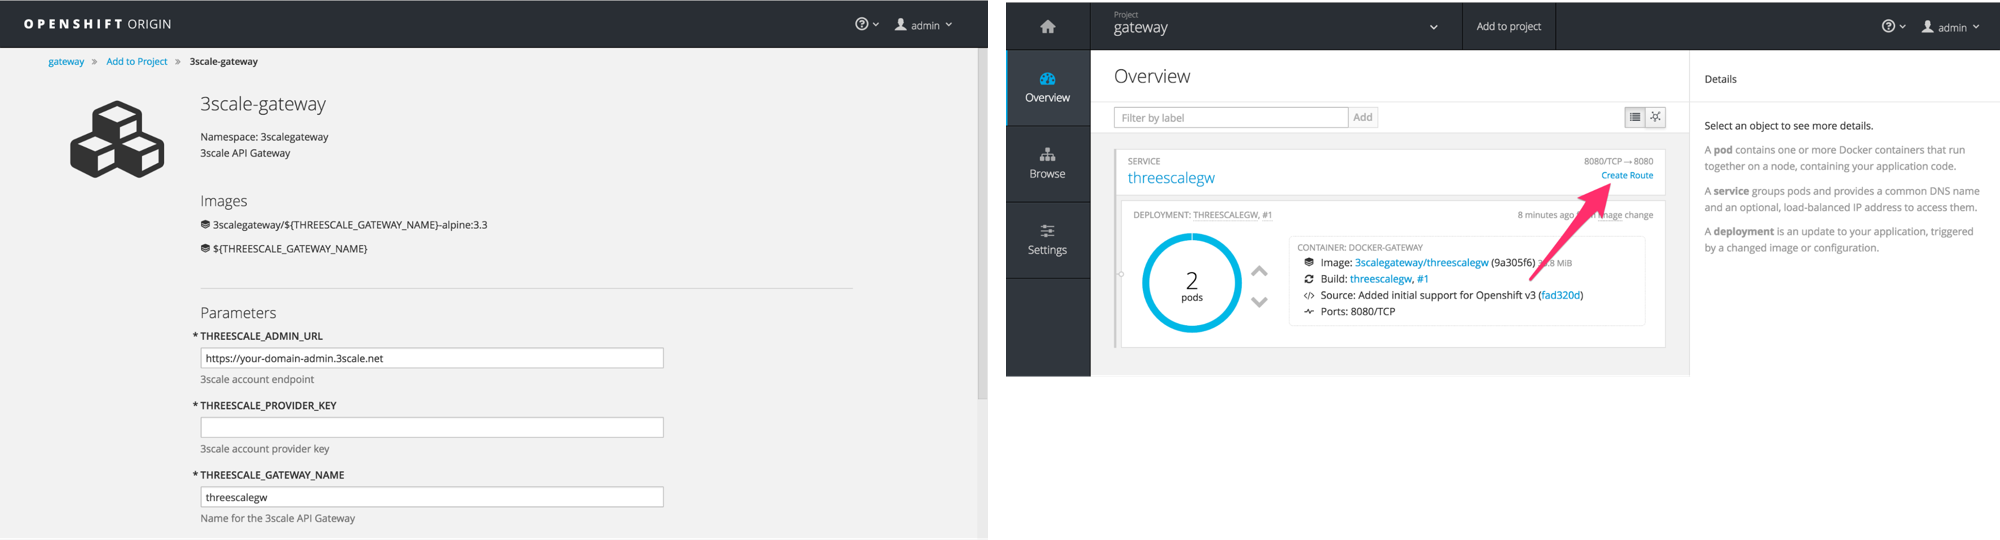This screenshot has height=540, width=2000.
Task: Click the ports icon beside Ports: 8080/TCP
Action: point(1309,311)
